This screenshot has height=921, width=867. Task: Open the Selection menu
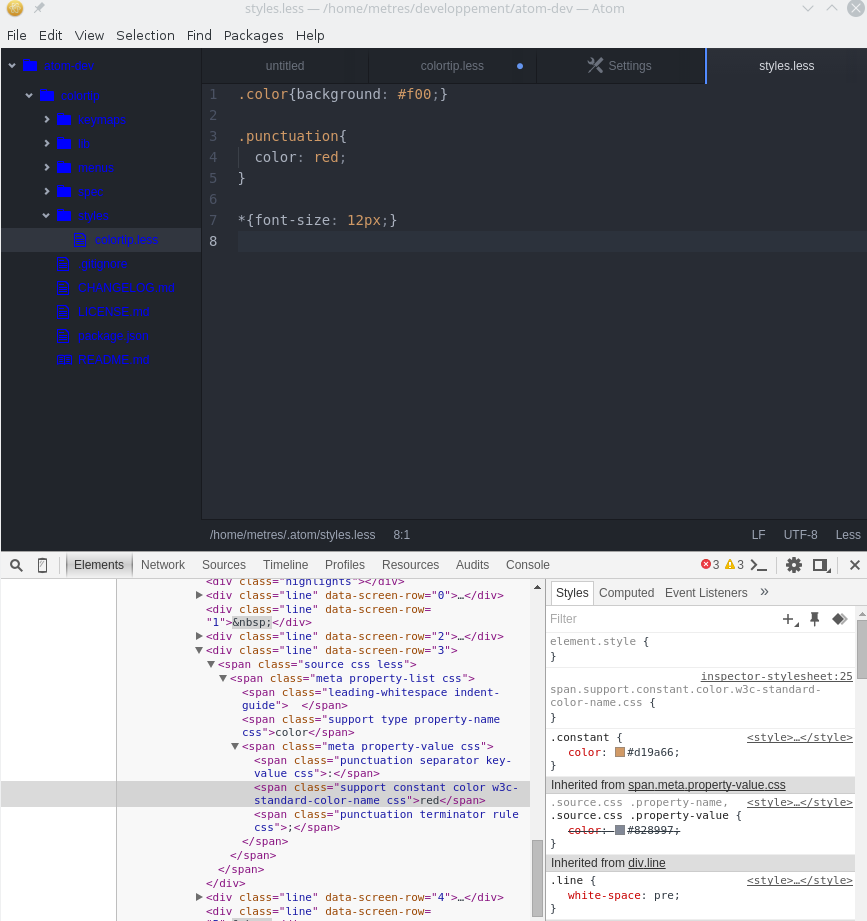click(145, 35)
